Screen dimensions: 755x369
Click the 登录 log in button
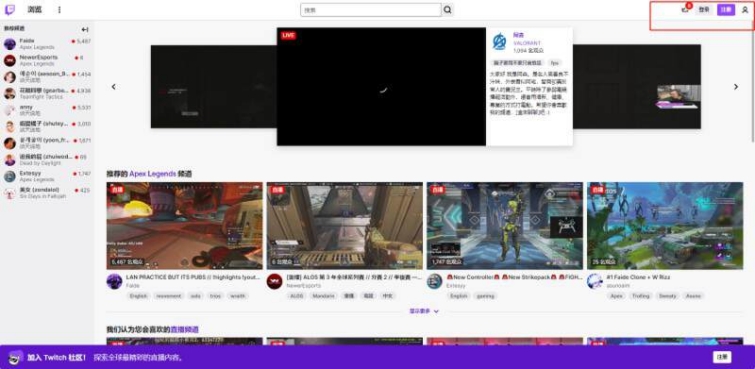(x=704, y=10)
